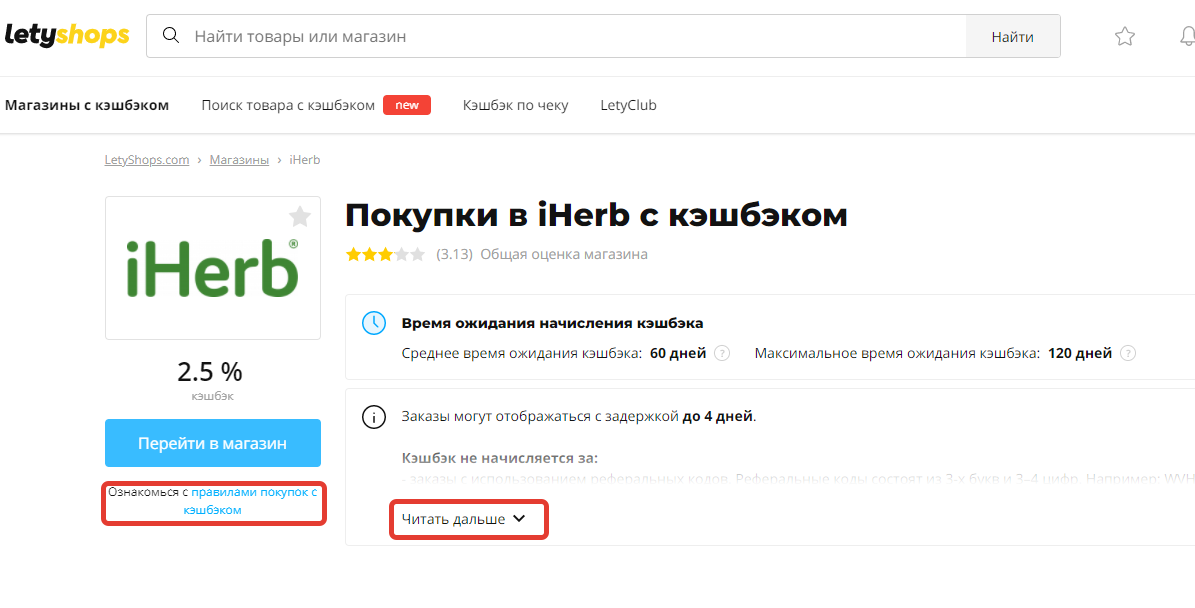Click Кэшбэк не начисляется за: text
Screen dimensions: 1195x608
tap(500, 459)
